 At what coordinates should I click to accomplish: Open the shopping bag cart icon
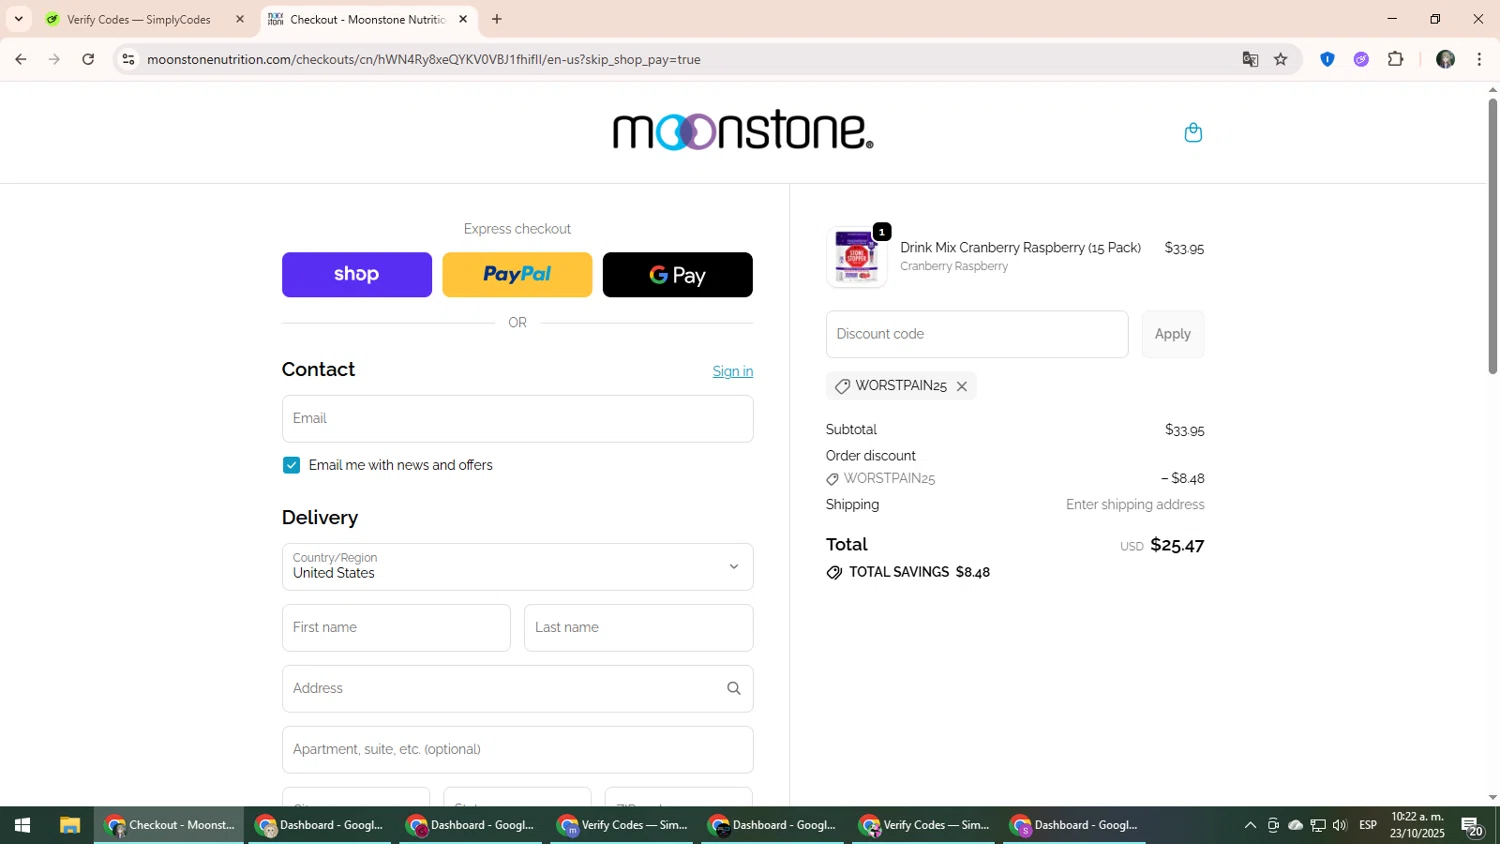pos(1193,132)
